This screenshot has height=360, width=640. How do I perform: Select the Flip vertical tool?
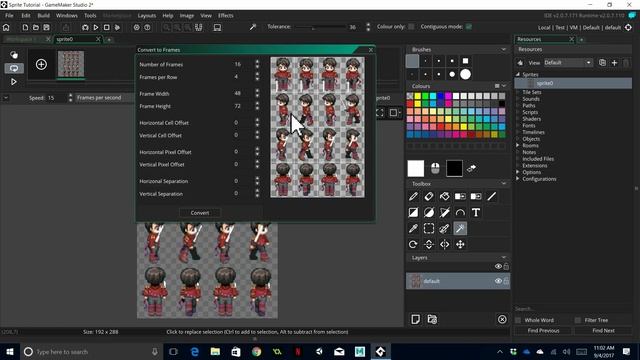[429, 244]
